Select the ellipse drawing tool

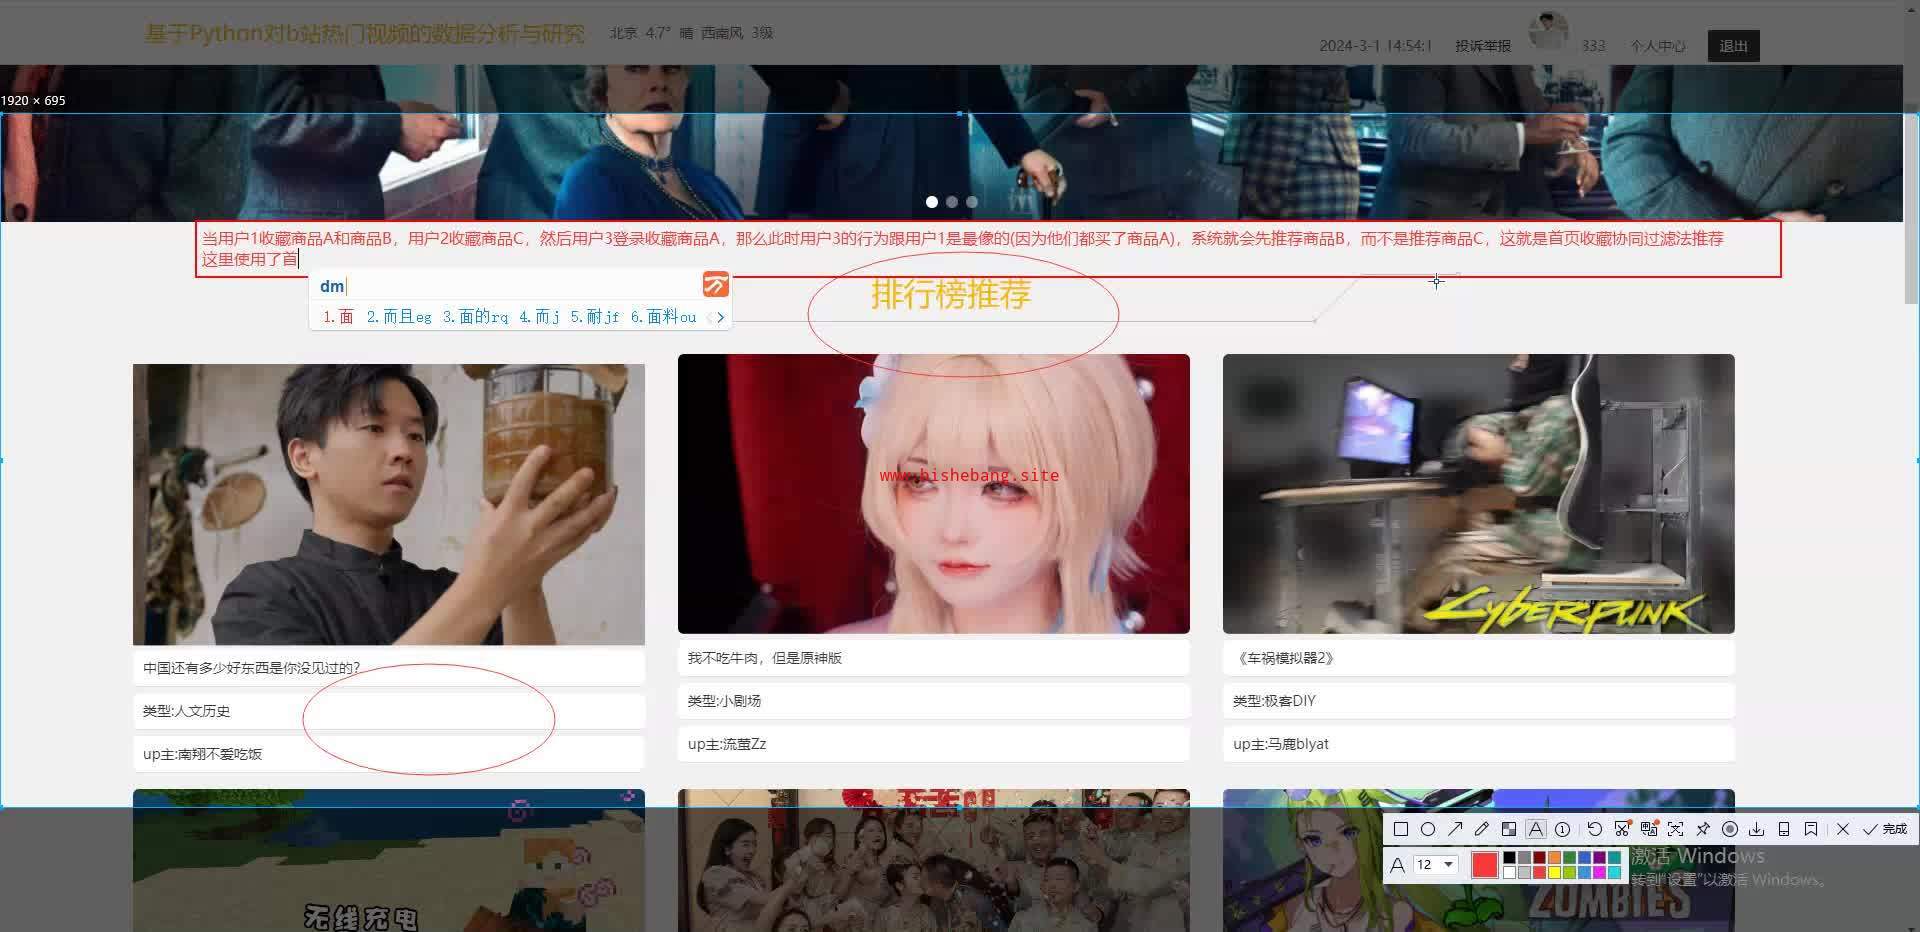click(1428, 829)
